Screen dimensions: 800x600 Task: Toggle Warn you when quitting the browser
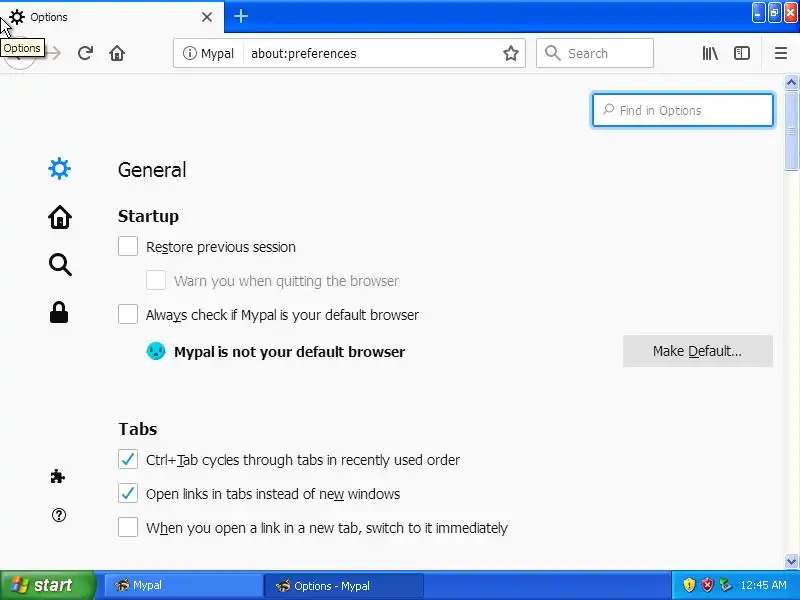(x=156, y=280)
